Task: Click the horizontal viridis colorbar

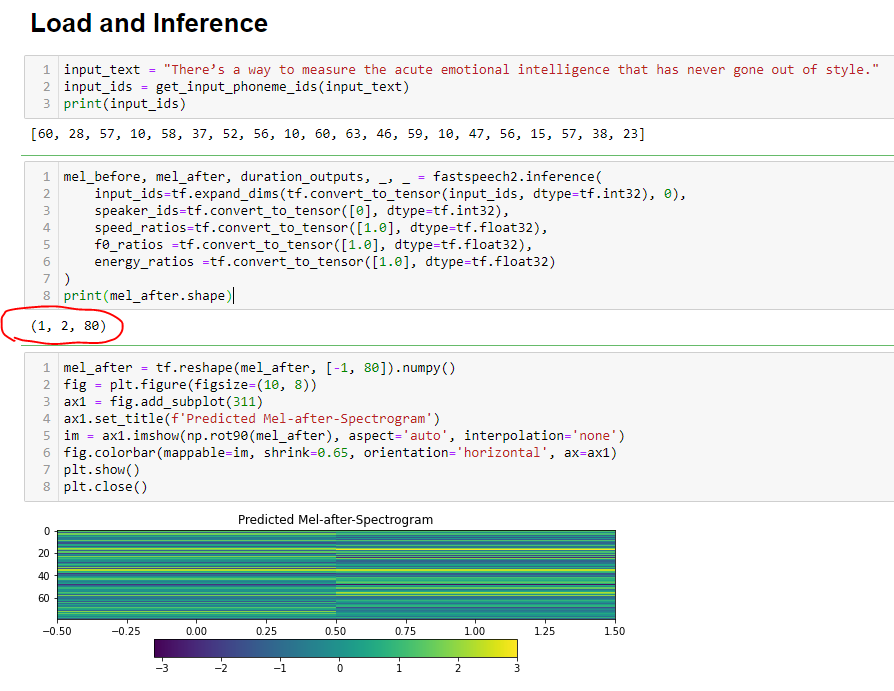Action: 336,649
